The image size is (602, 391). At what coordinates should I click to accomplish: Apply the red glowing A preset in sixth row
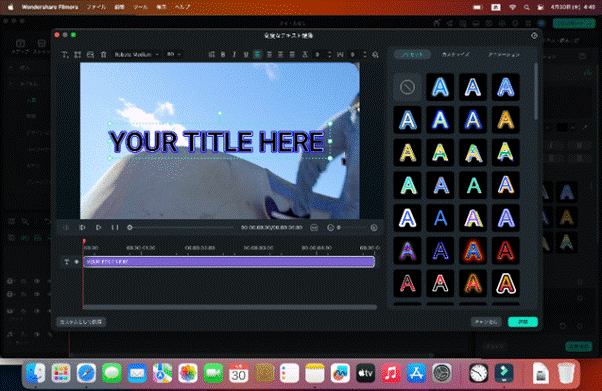click(x=506, y=251)
